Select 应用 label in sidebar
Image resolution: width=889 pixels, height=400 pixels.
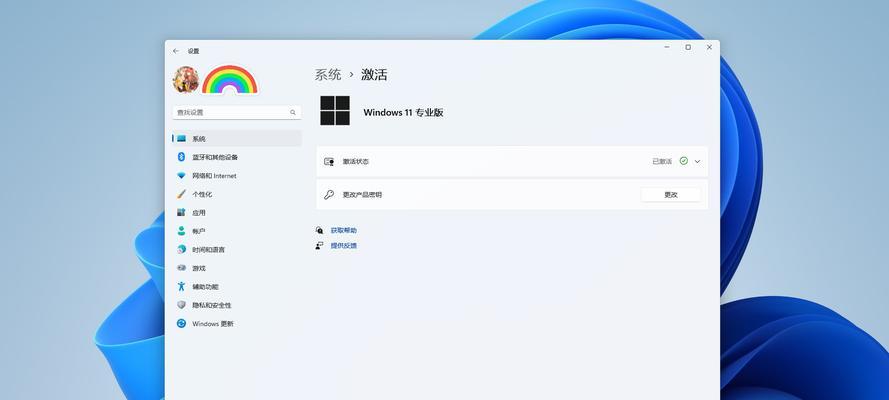(198, 212)
